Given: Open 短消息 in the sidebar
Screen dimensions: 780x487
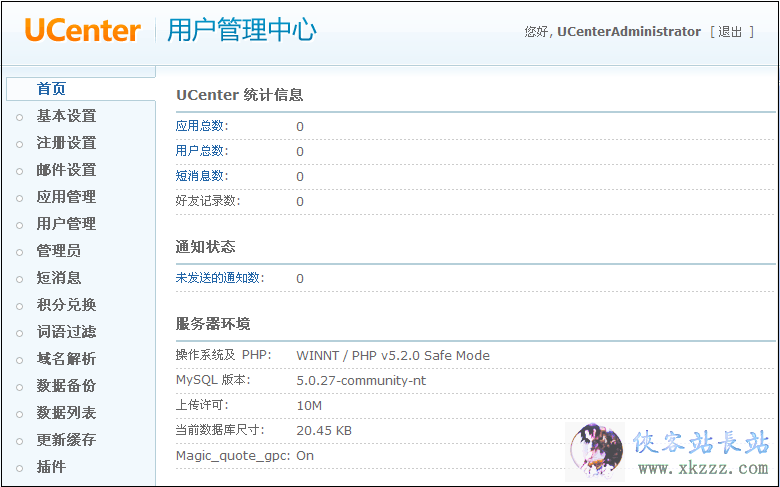Looking at the screenshot, I should pos(59,278).
